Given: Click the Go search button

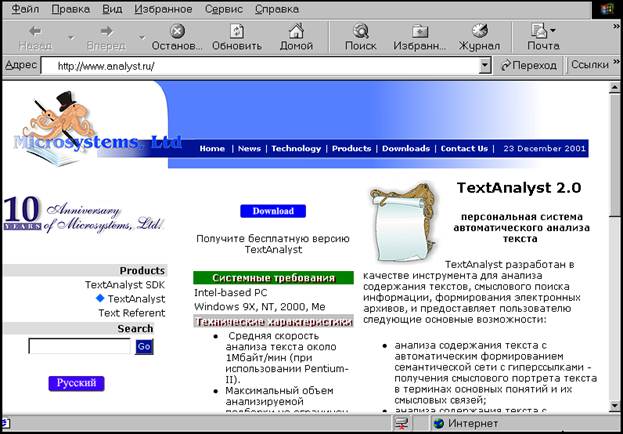Looking at the screenshot, I should tap(144, 346).
